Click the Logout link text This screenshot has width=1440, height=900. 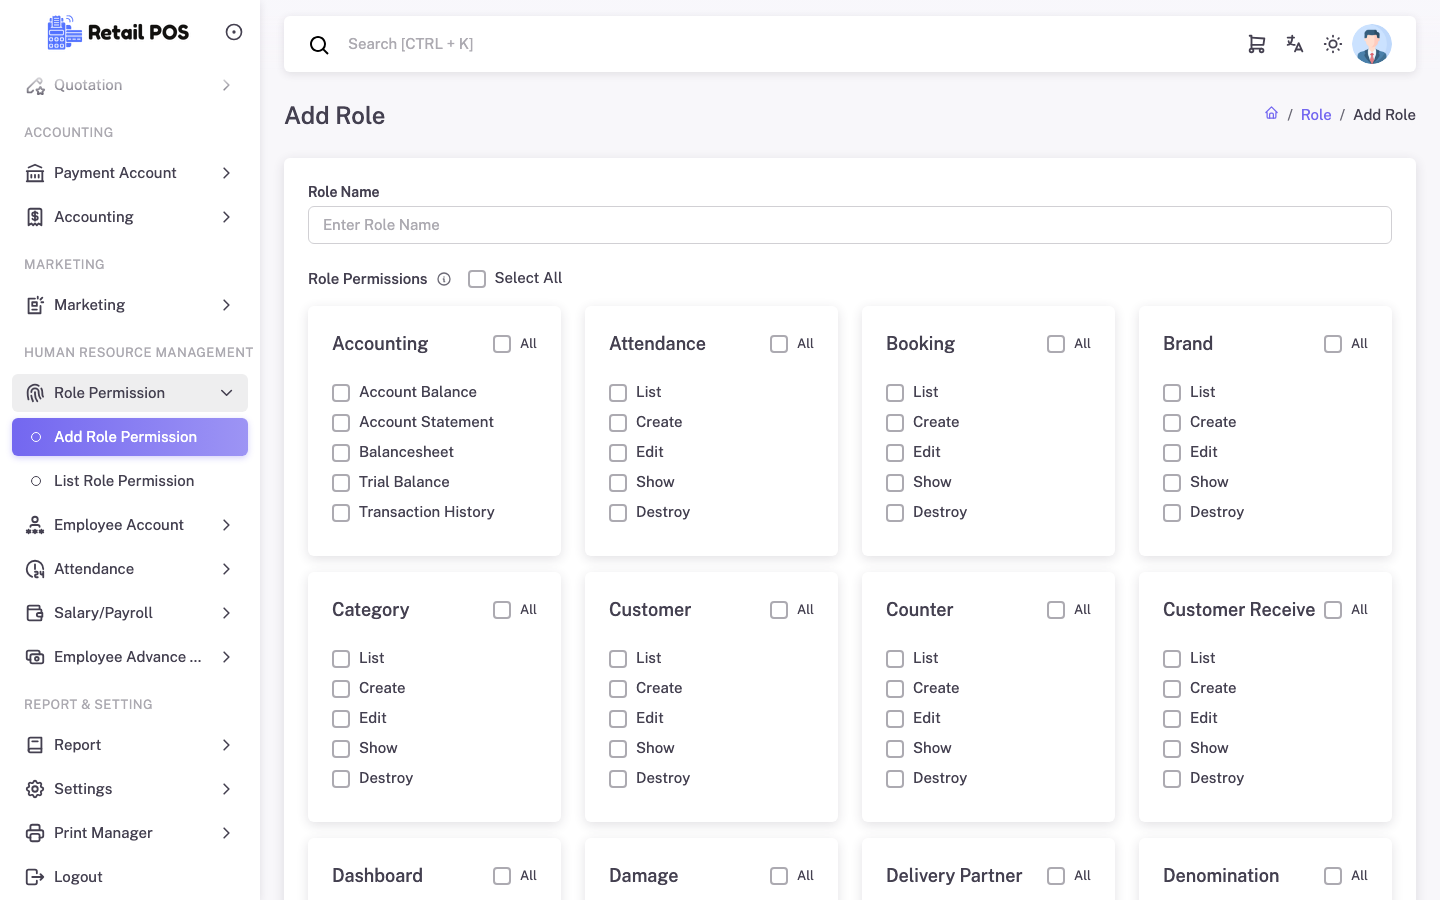78,877
